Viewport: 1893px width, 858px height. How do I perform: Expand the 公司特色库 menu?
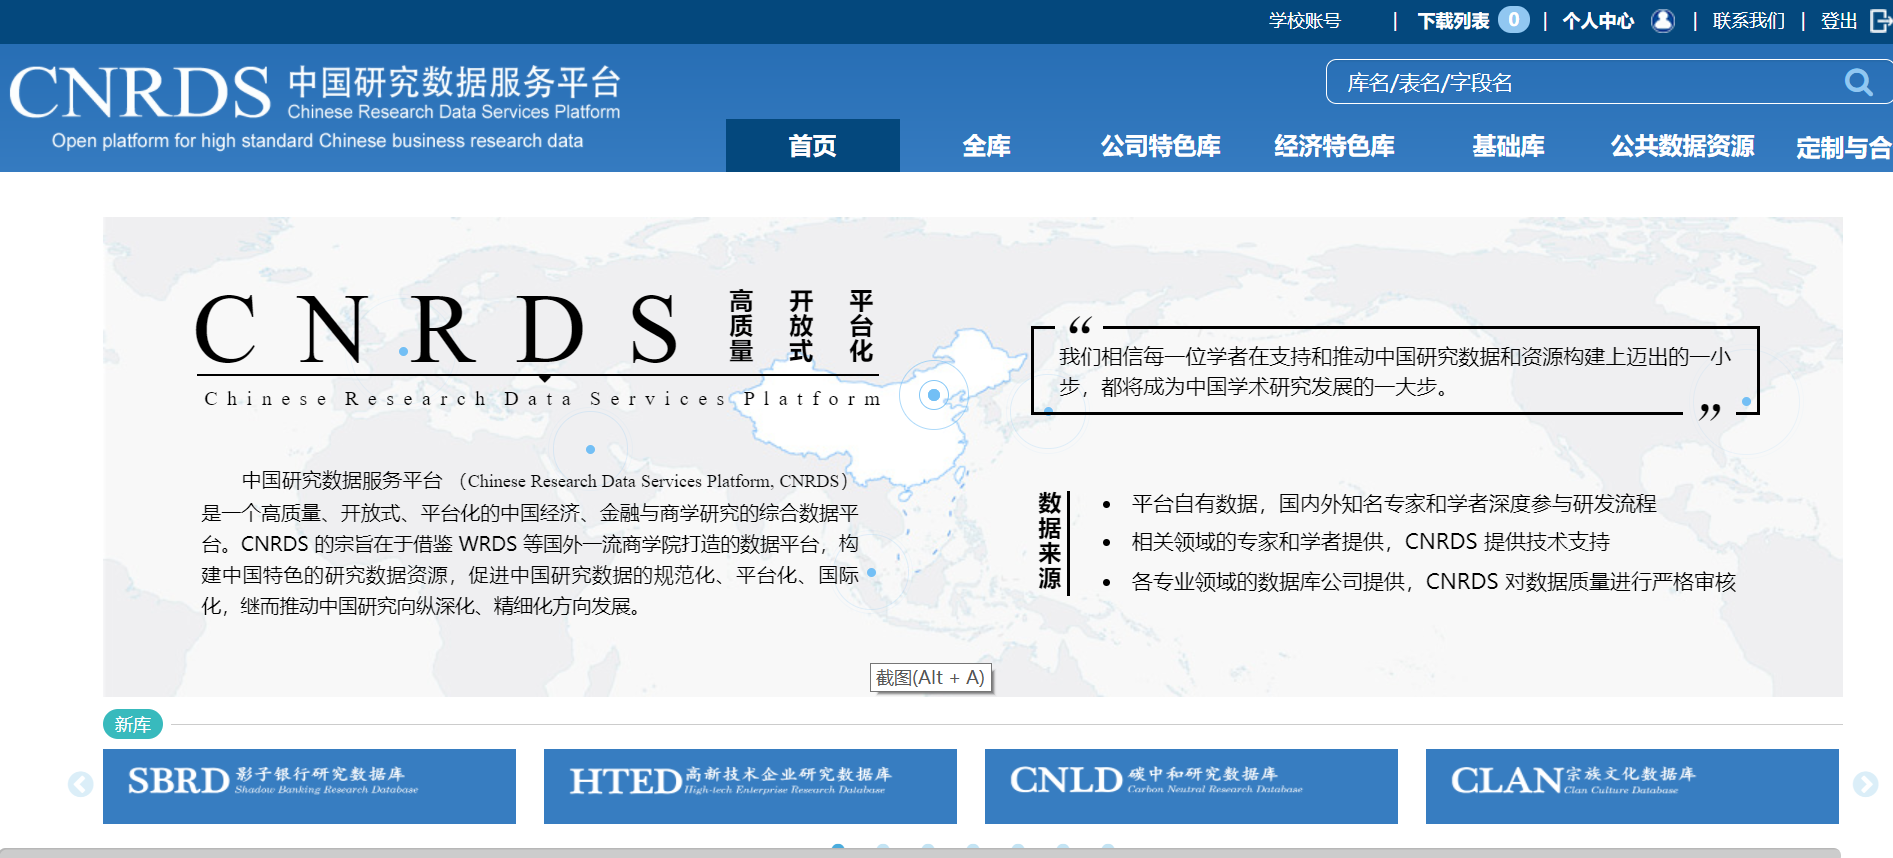click(x=1160, y=146)
